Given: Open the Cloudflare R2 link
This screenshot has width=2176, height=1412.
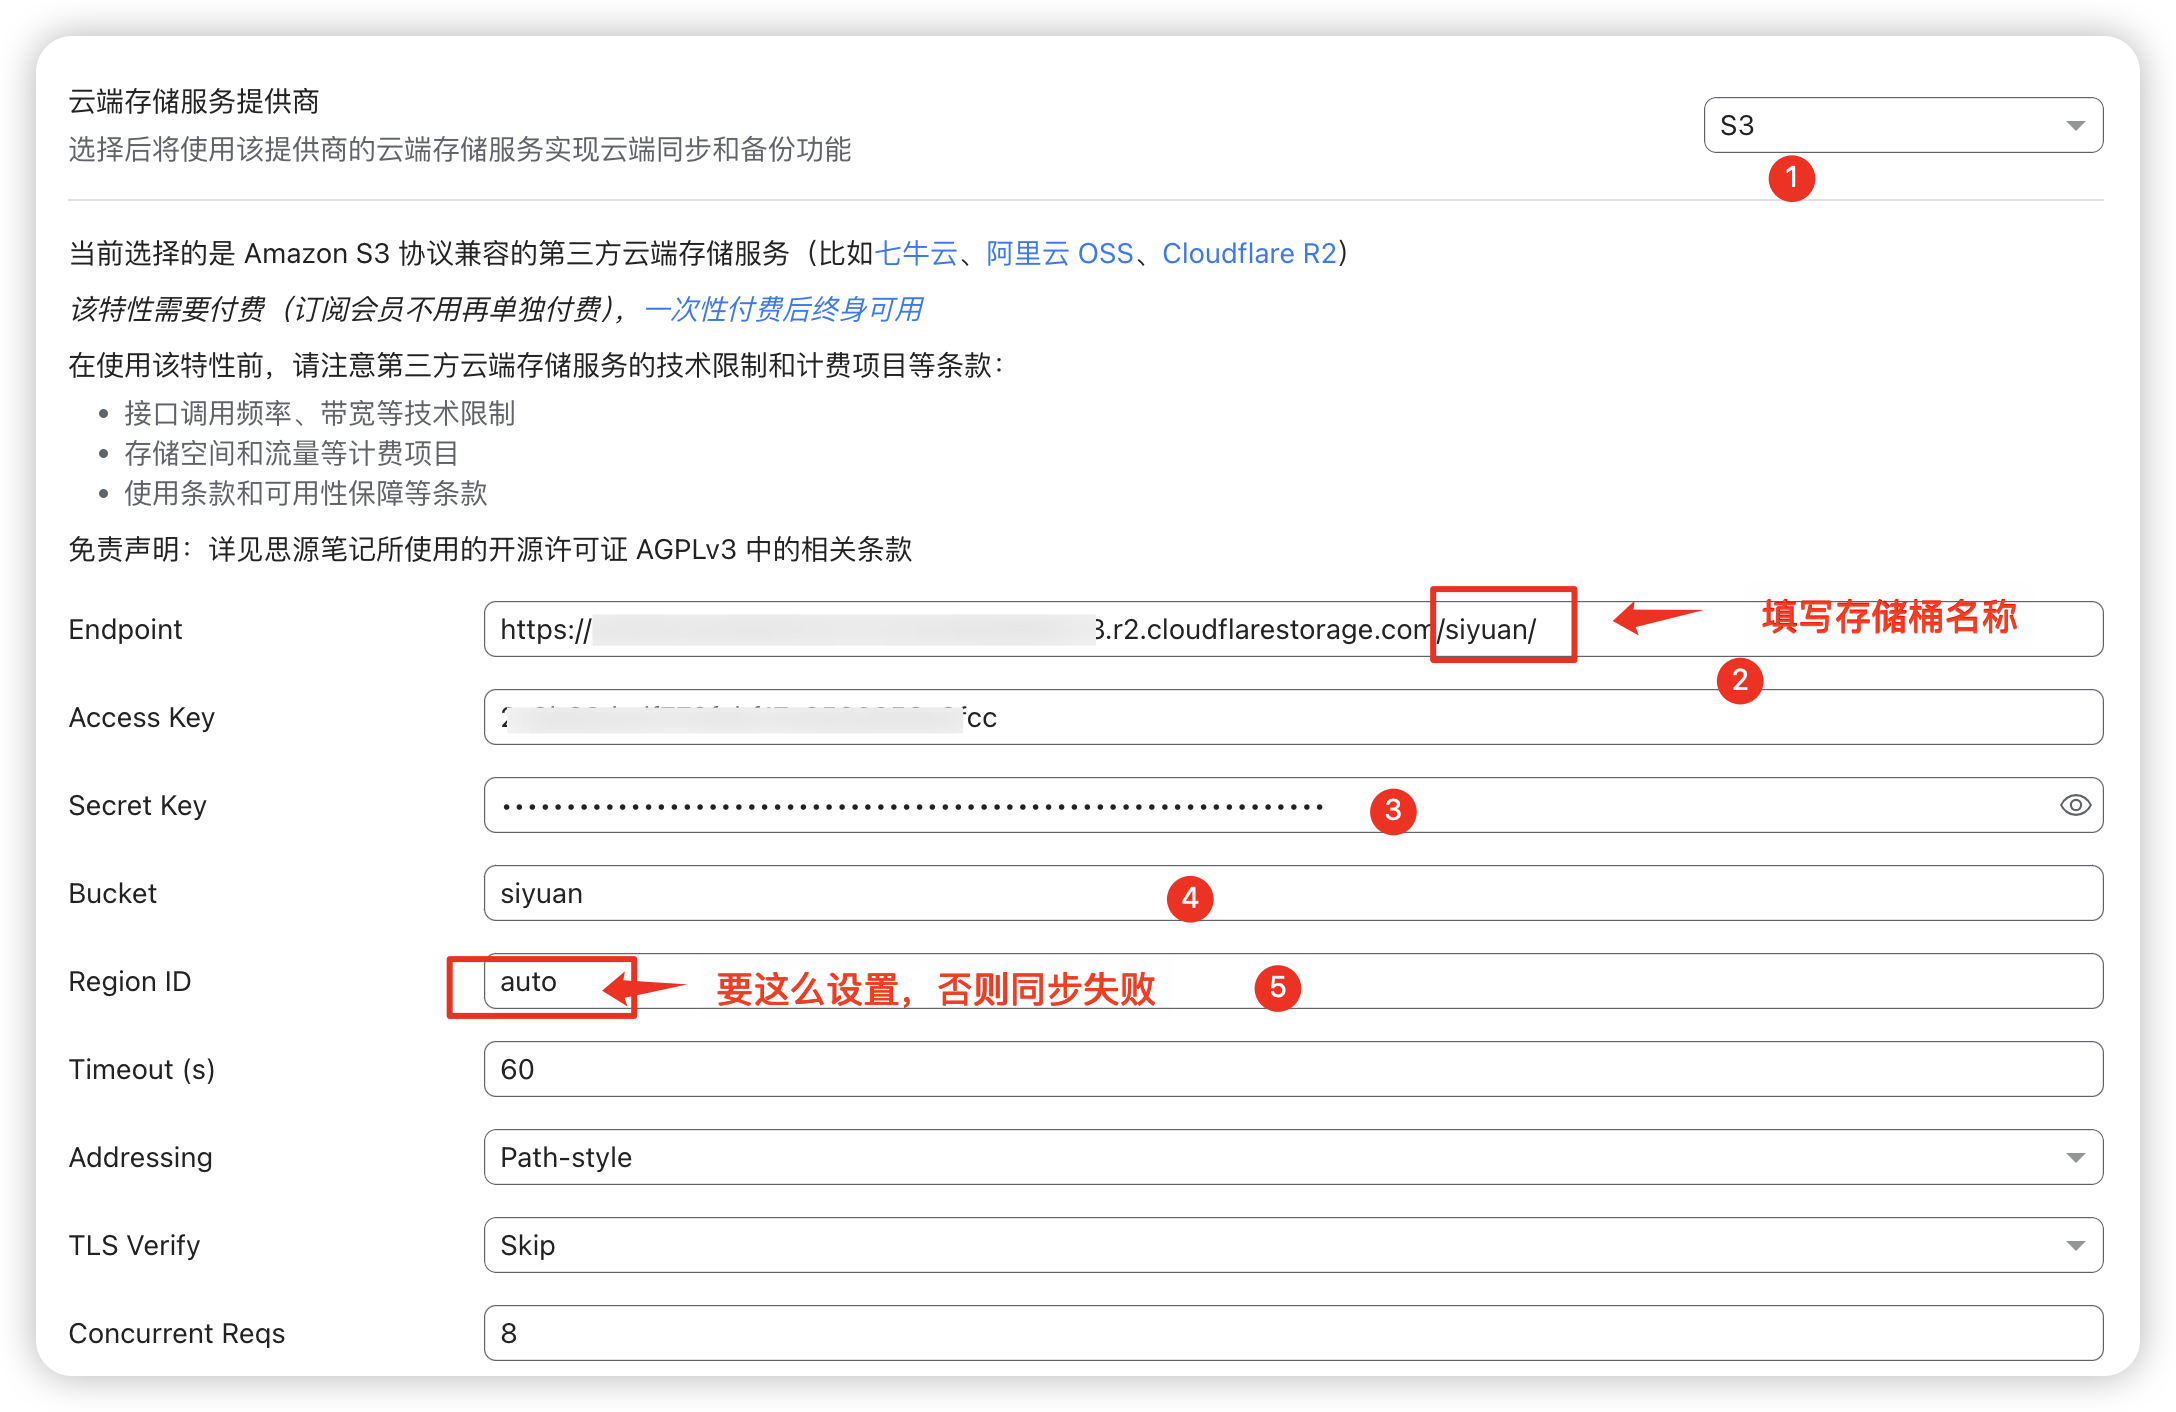Looking at the screenshot, I should point(1249,254).
